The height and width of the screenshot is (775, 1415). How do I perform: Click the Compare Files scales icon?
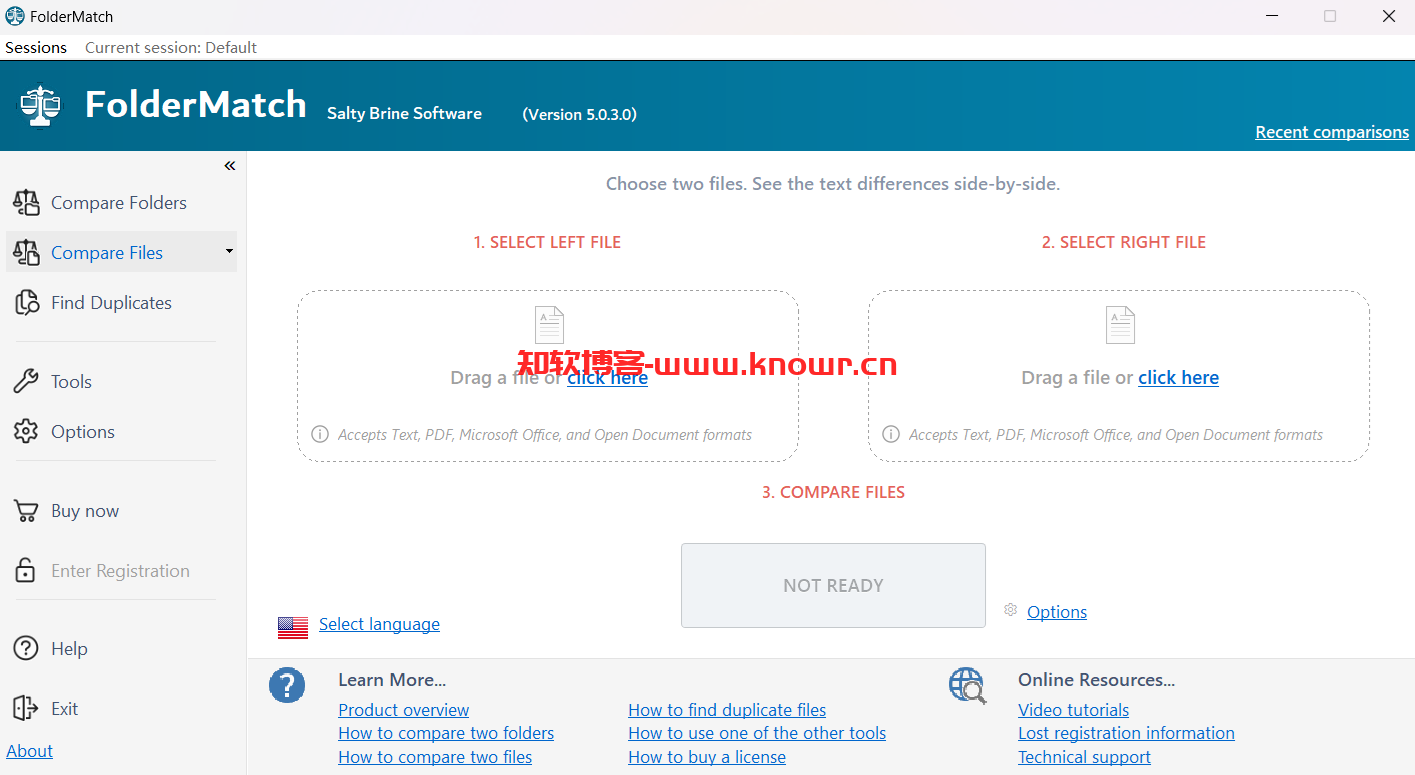[x=26, y=253]
